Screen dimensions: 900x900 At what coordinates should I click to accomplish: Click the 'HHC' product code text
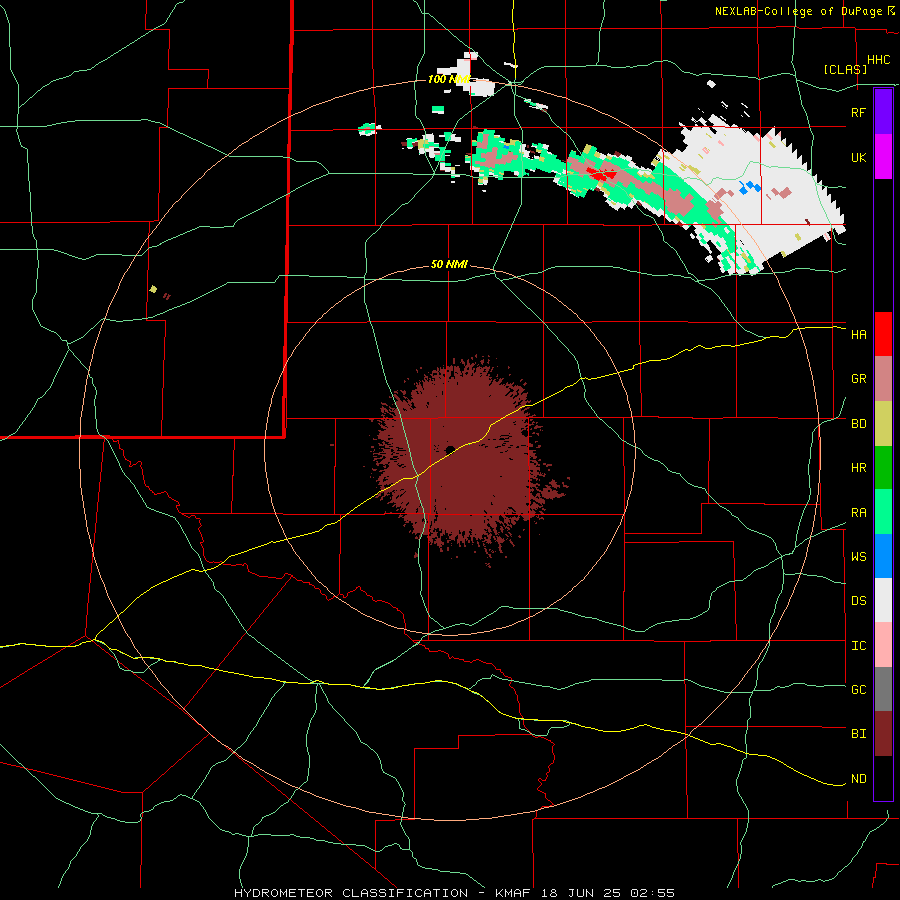(879, 60)
